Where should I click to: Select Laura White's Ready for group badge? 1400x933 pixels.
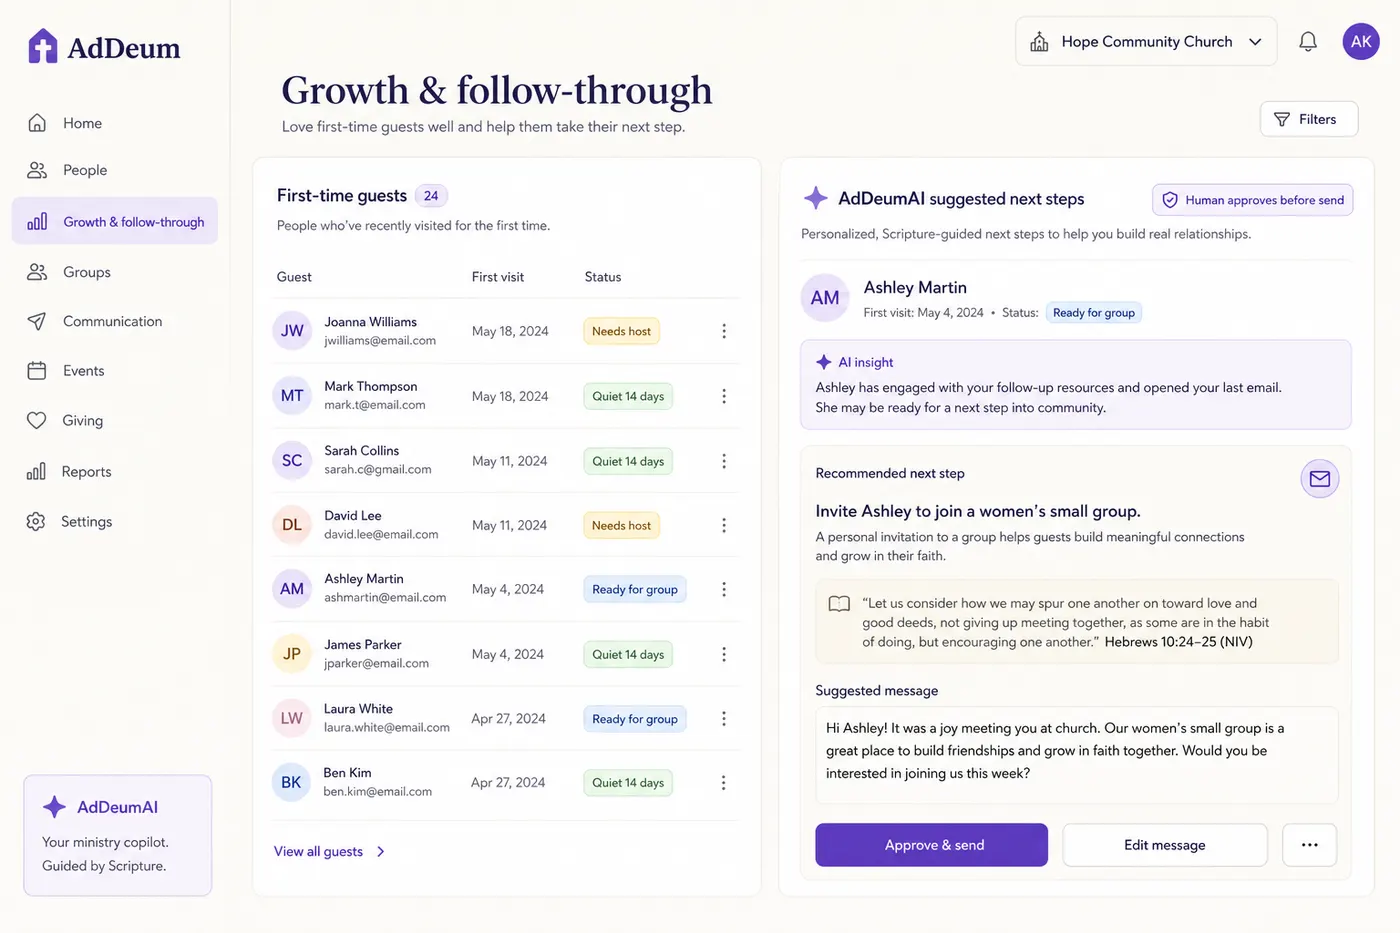point(635,719)
